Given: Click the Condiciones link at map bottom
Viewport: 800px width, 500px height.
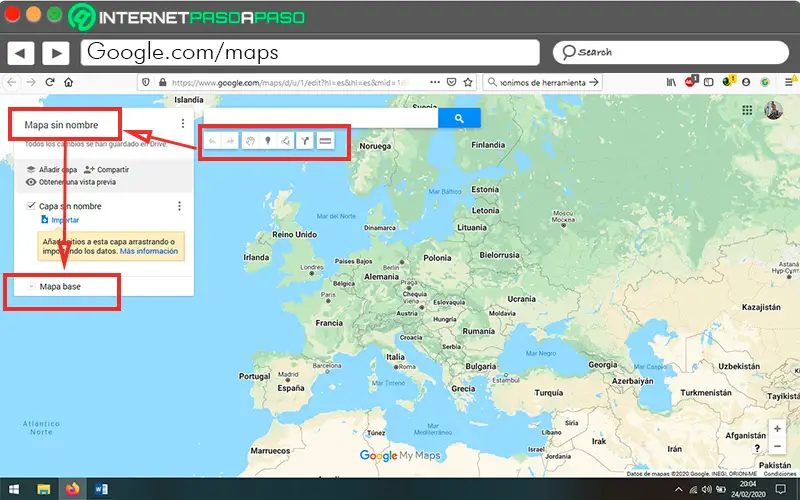Looking at the screenshot, I should (x=780, y=474).
